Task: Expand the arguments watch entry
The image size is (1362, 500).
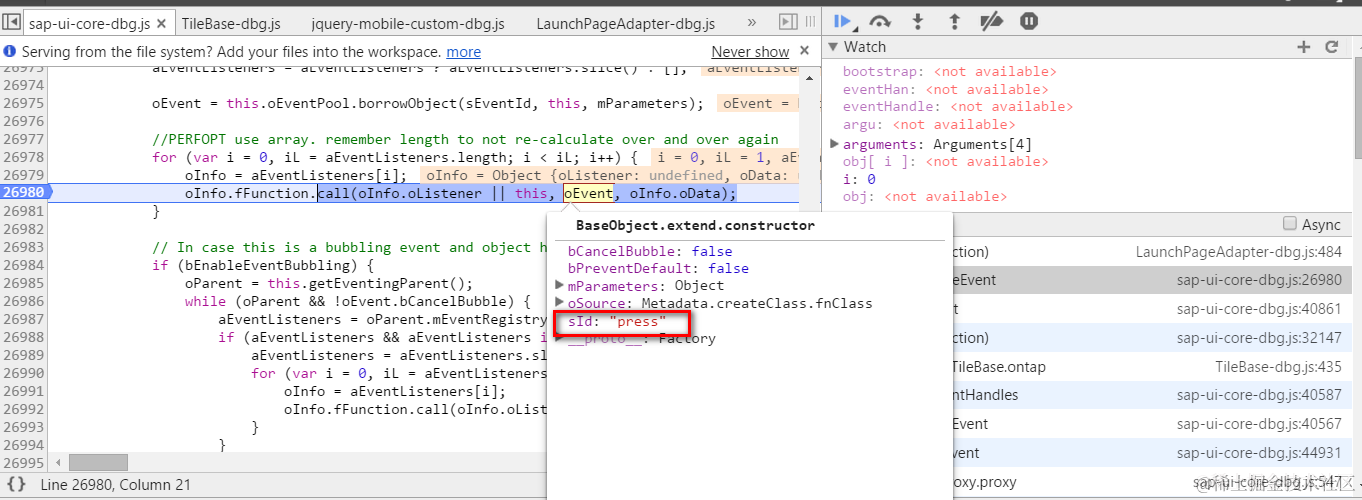Action: 835,144
